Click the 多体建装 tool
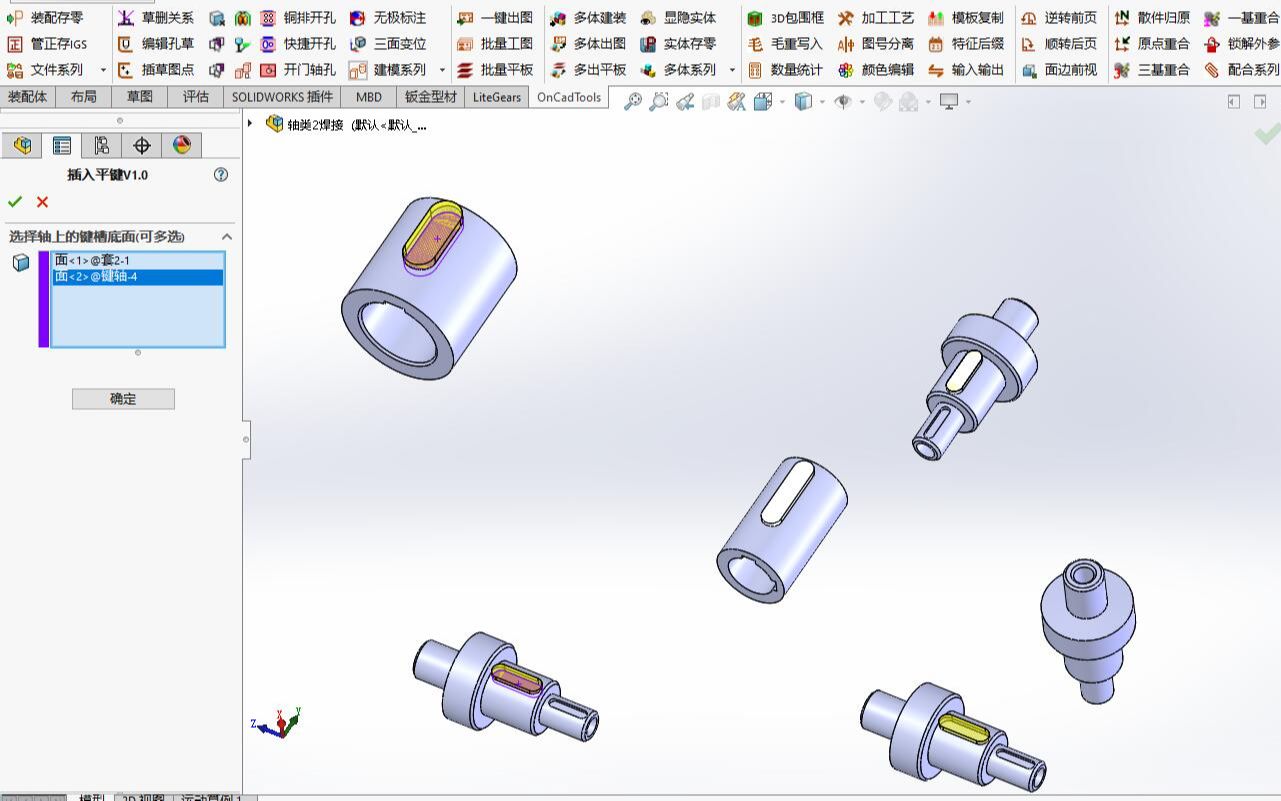 (588, 17)
